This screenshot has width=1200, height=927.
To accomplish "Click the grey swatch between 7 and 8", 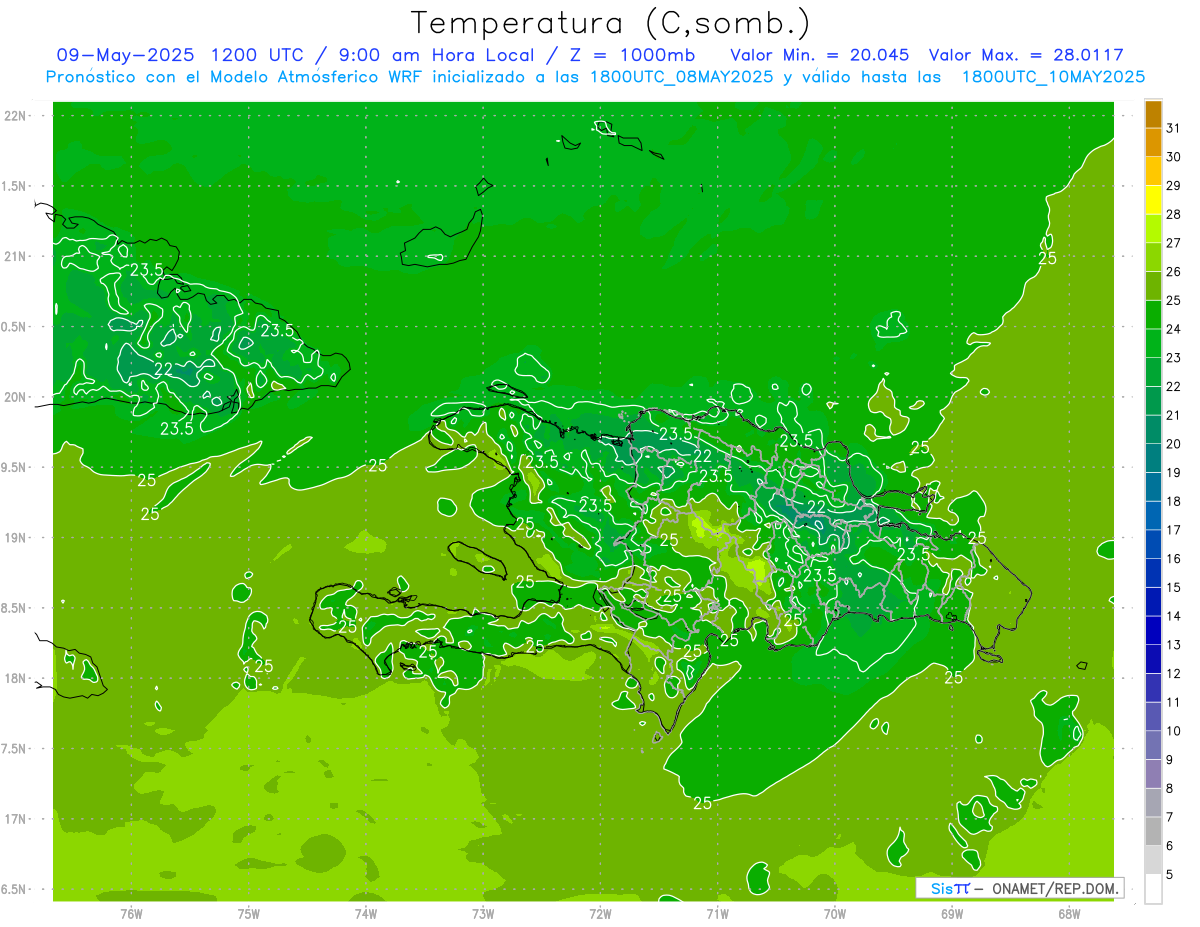I will pyautogui.click(x=1153, y=802).
